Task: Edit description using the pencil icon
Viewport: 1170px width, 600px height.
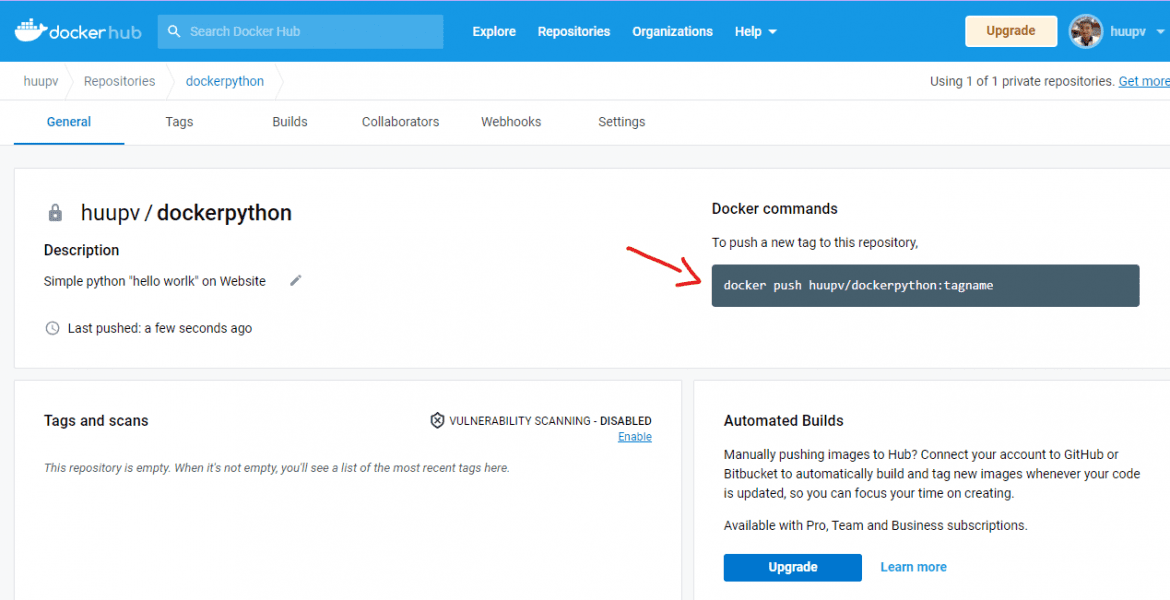Action: [295, 281]
